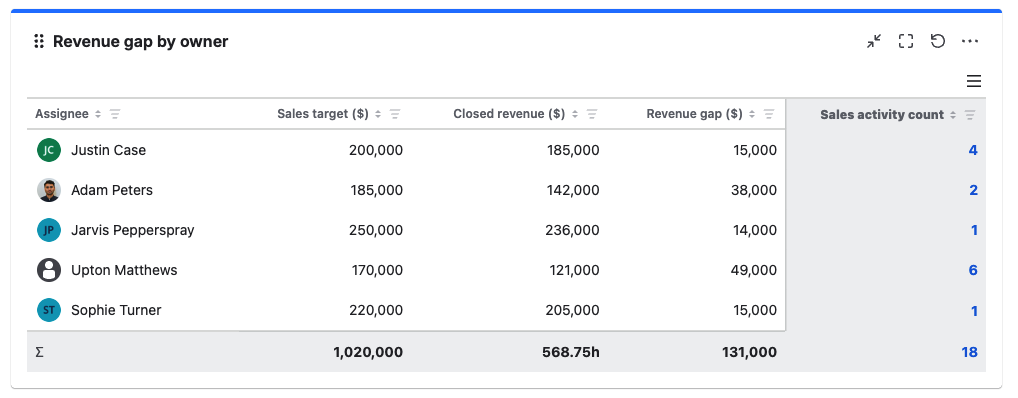Open Sophie Turner's activity count link 1
The width and height of the screenshot is (1018, 398).
pos(975,311)
